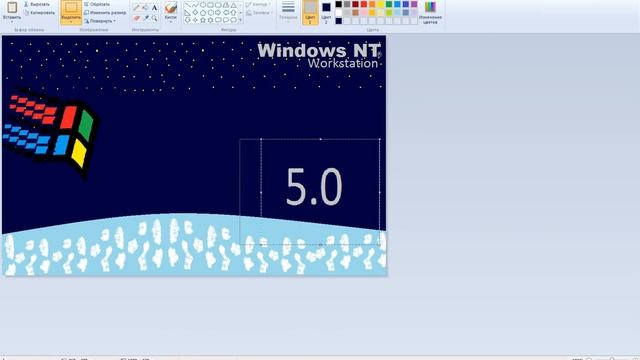Pick the green color swatch
This screenshot has height=360, width=640.
click(389, 4)
